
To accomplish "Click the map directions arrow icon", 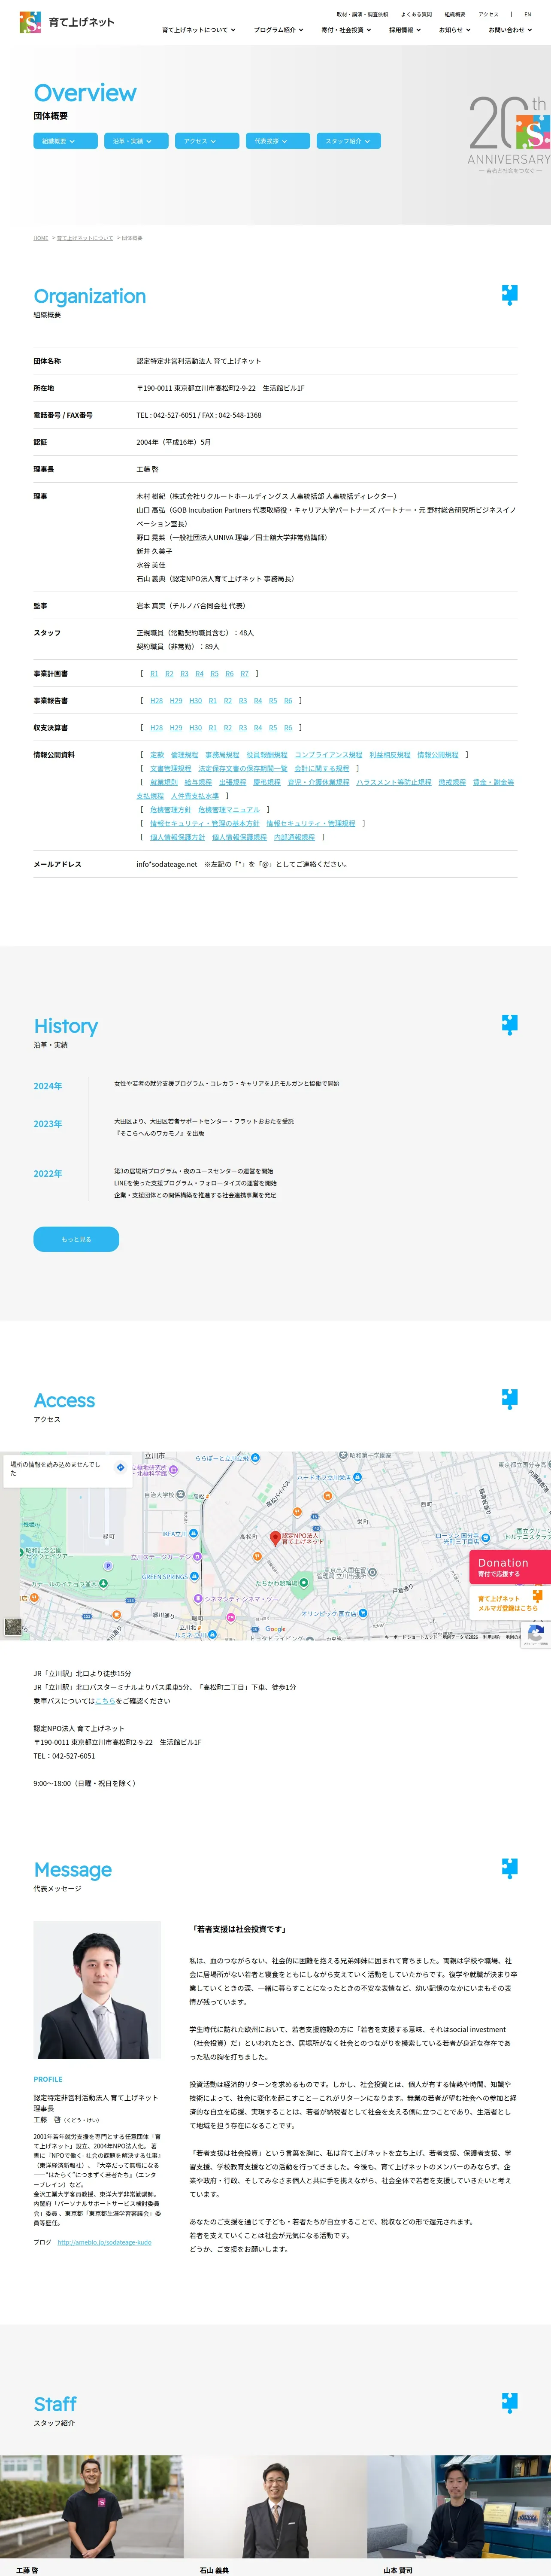I will click(x=120, y=1468).
